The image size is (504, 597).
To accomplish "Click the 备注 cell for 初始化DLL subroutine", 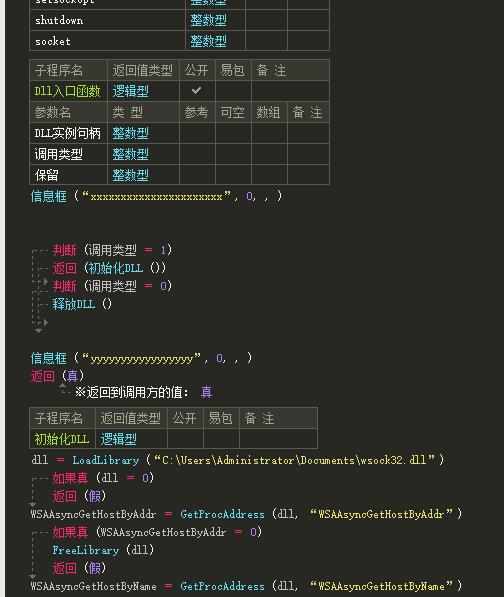I will coord(278,439).
